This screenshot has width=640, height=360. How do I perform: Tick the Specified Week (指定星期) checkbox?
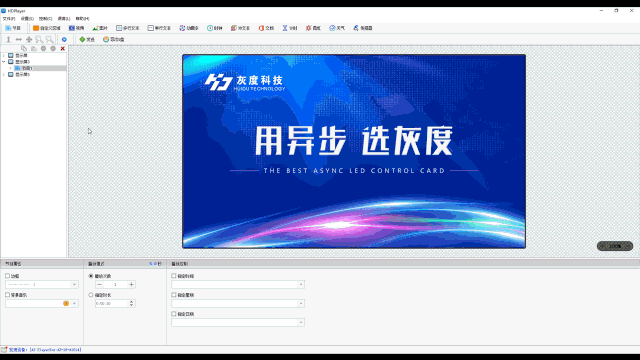(x=174, y=295)
